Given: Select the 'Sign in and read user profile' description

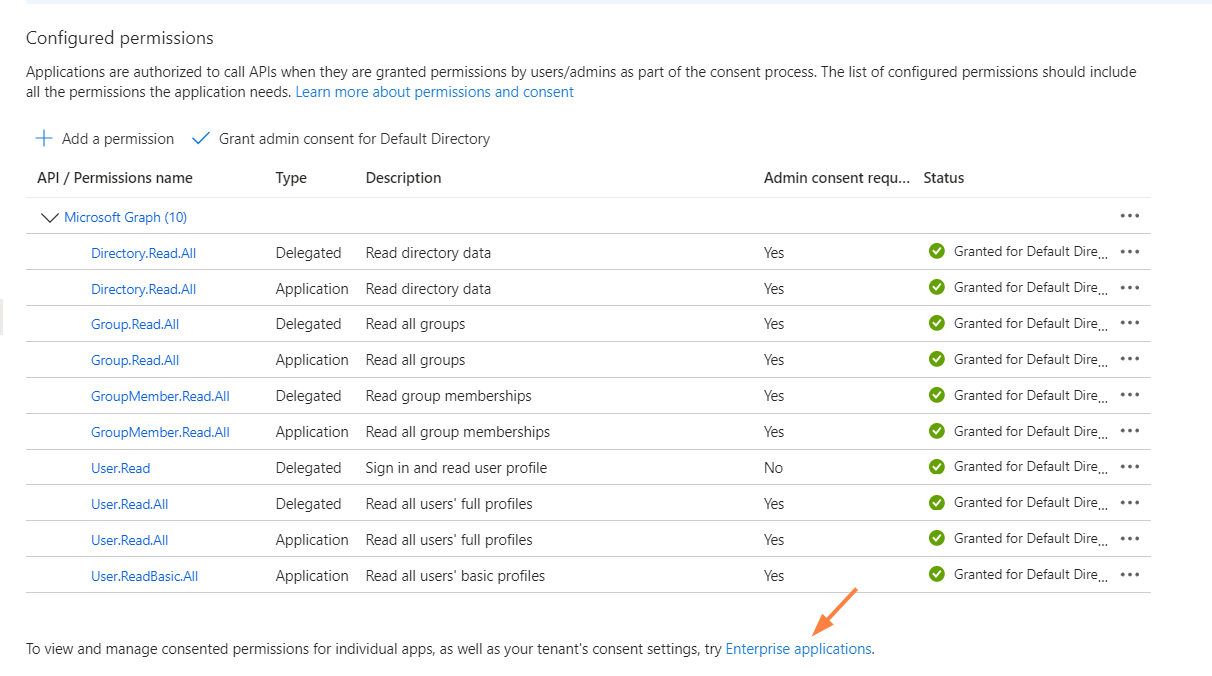Looking at the screenshot, I should click(456, 468).
